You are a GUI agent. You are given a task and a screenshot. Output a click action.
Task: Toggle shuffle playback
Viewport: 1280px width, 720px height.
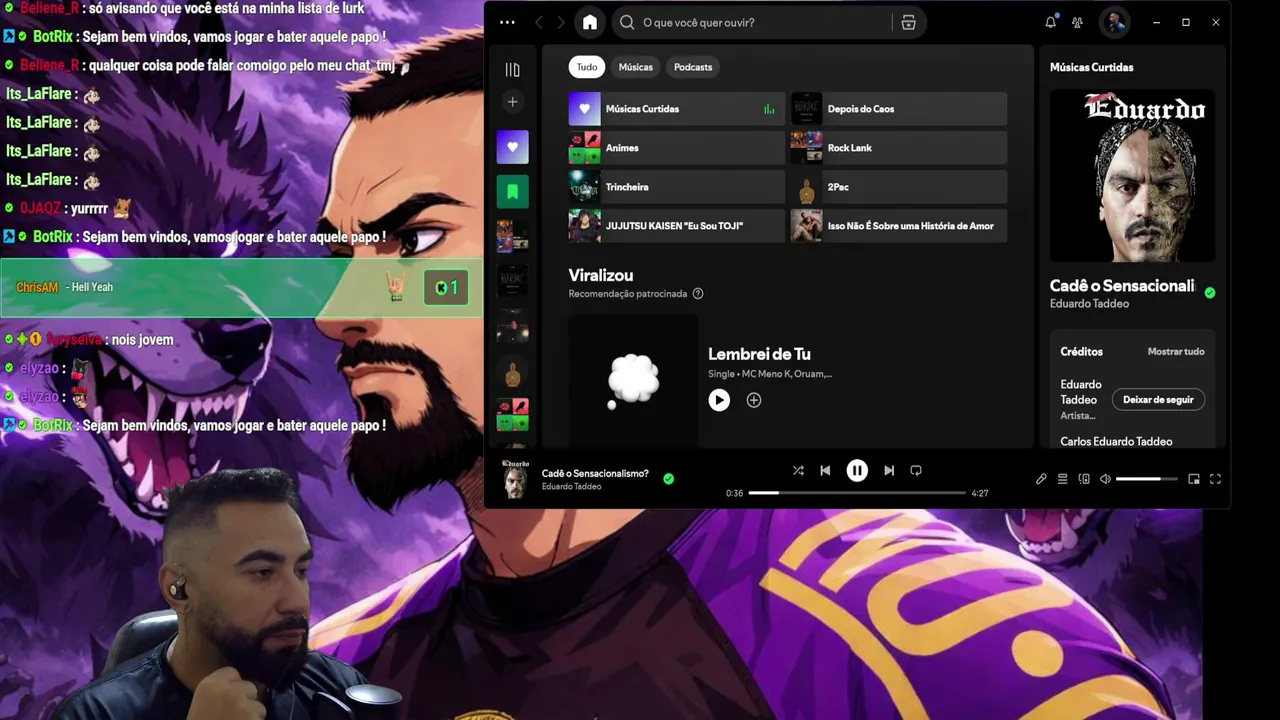798,471
